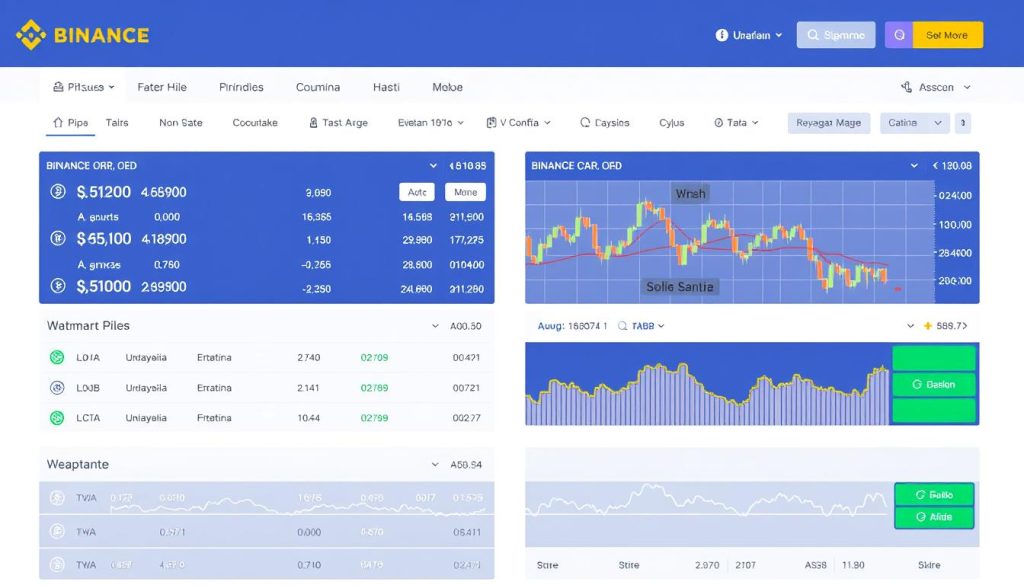
Task: Switch to the Cocurlake tab
Action: [255, 123]
